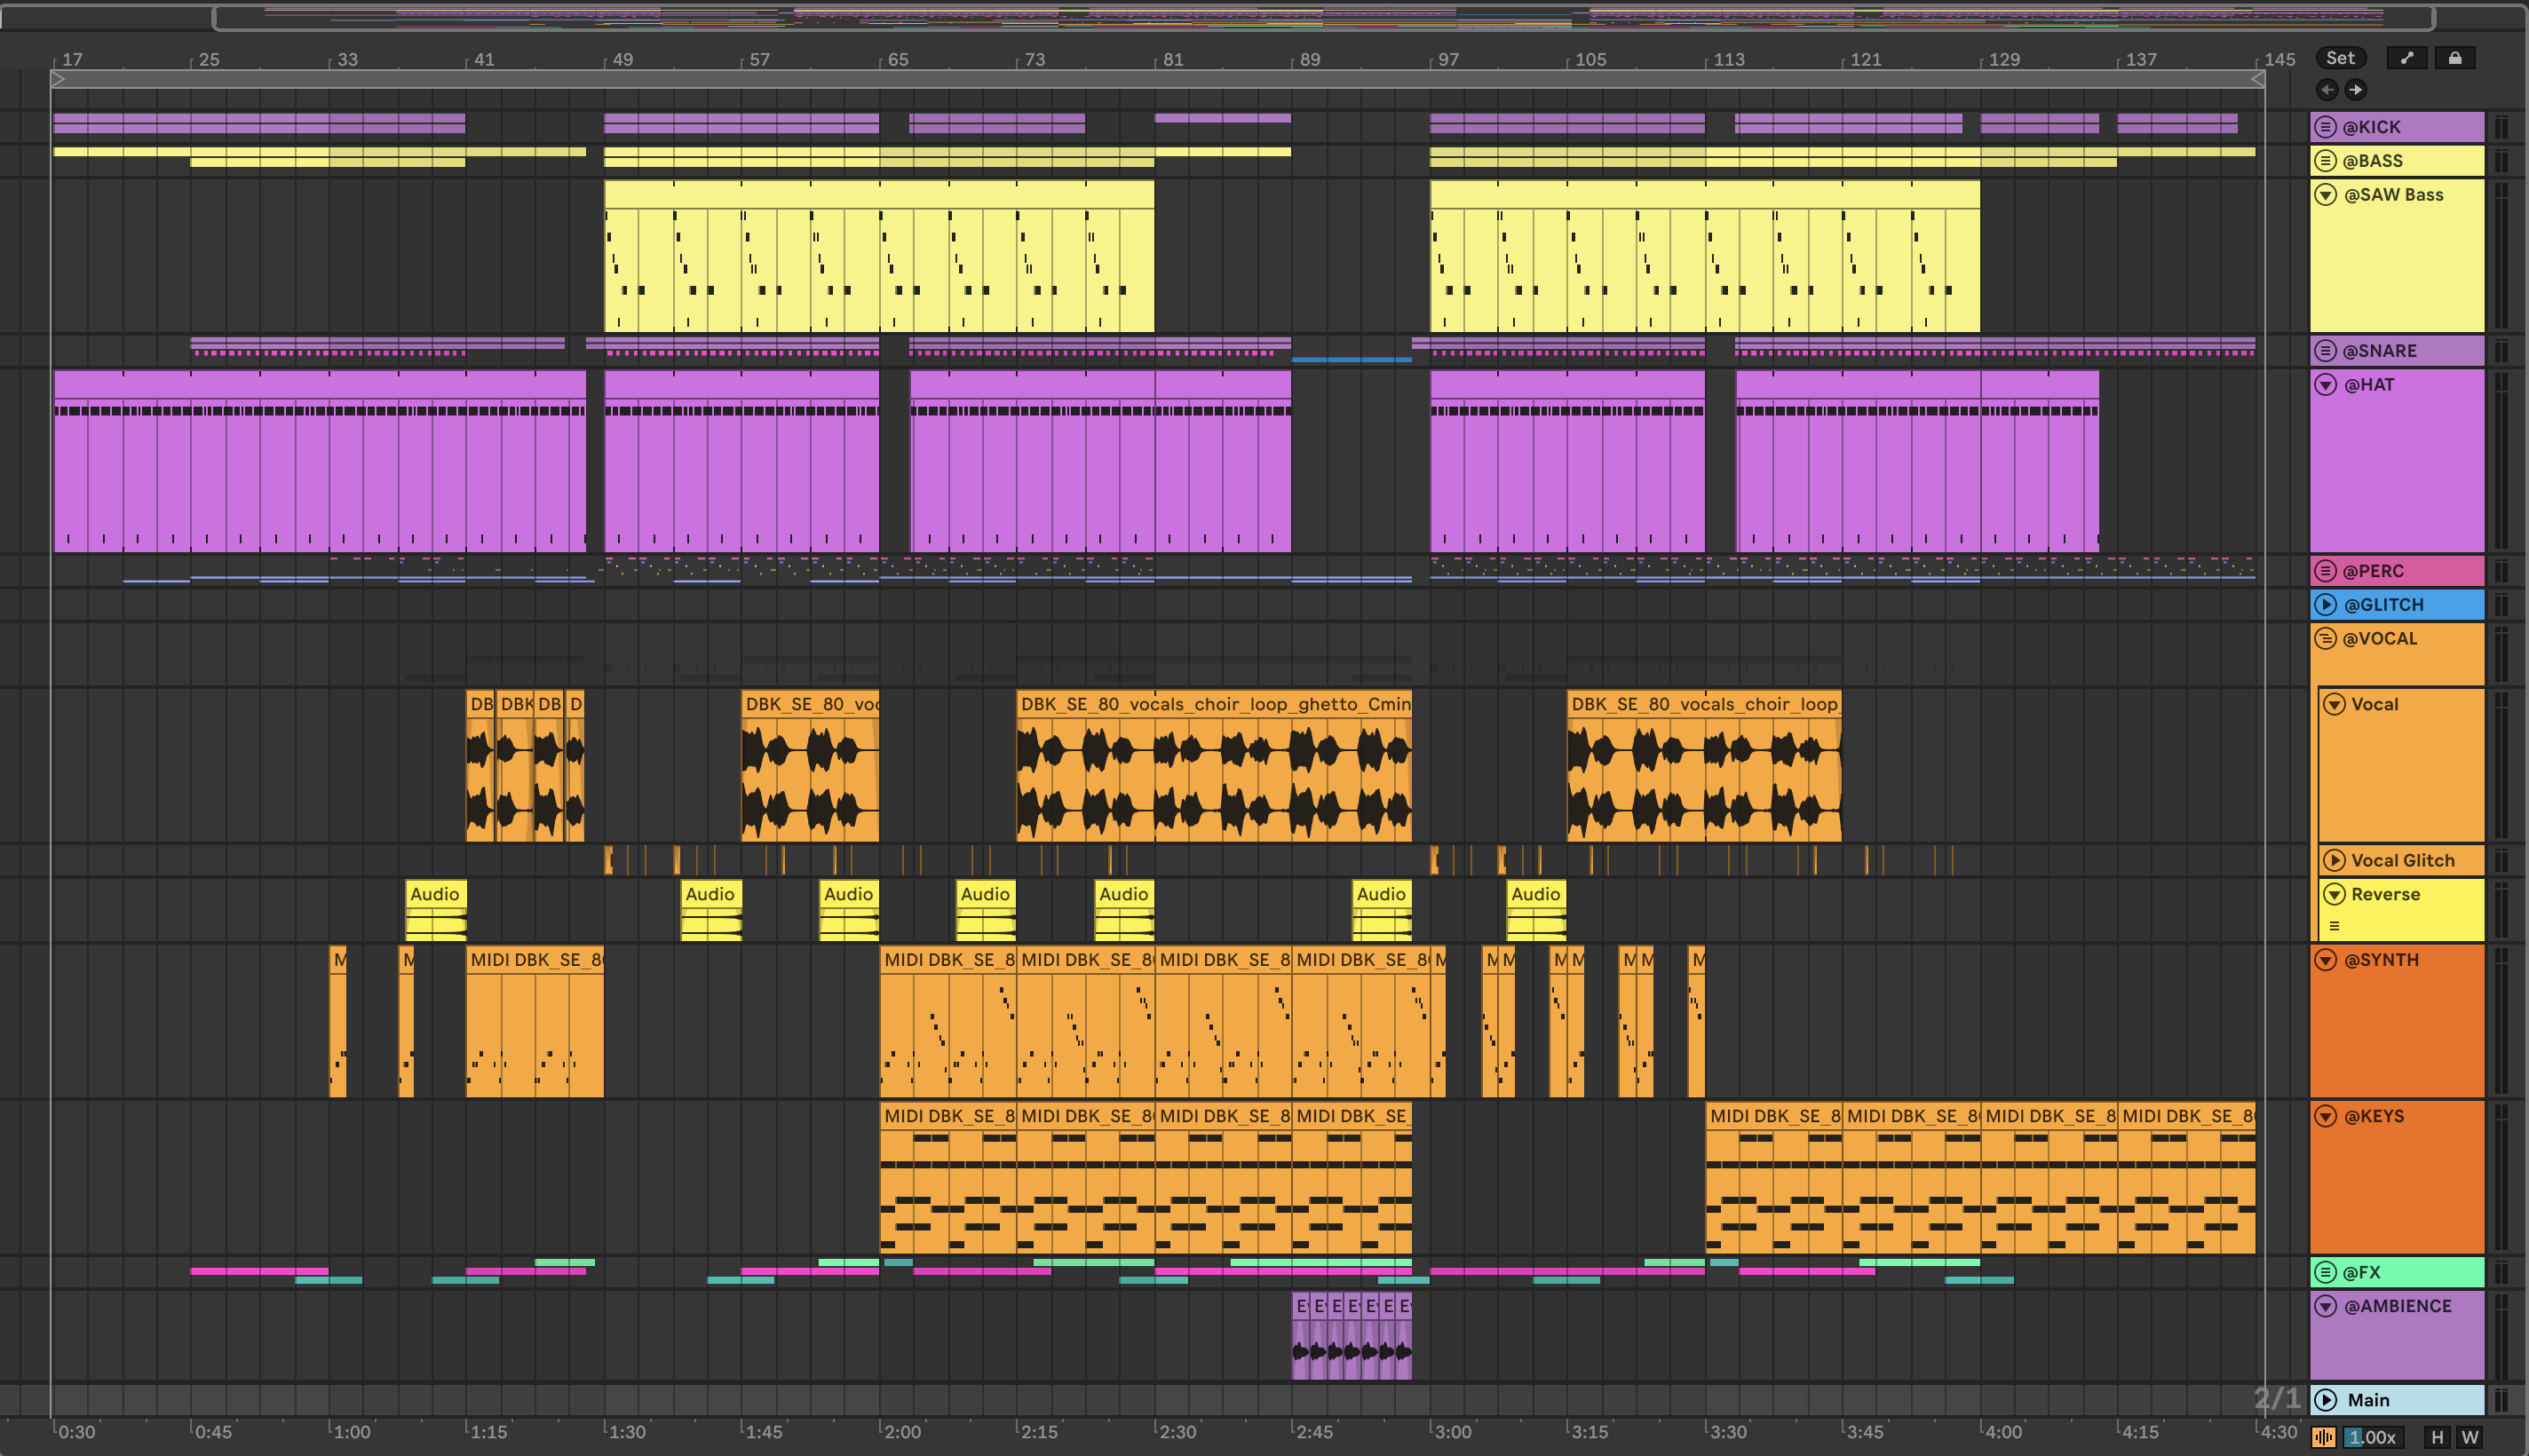Image resolution: width=2529 pixels, height=1456 pixels.
Task: Collapse the Reverse track
Action: pos(2335,895)
